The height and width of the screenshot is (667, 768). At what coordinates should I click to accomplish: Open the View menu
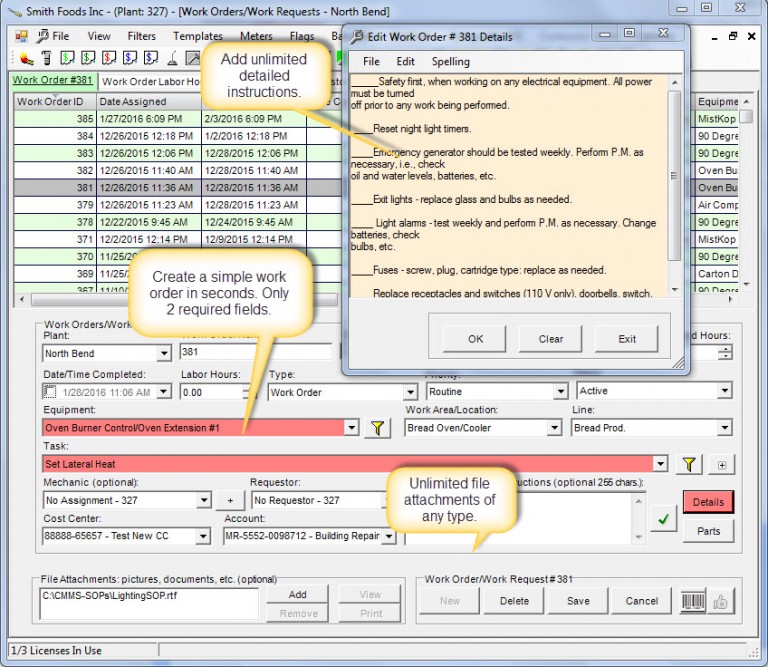pos(99,36)
